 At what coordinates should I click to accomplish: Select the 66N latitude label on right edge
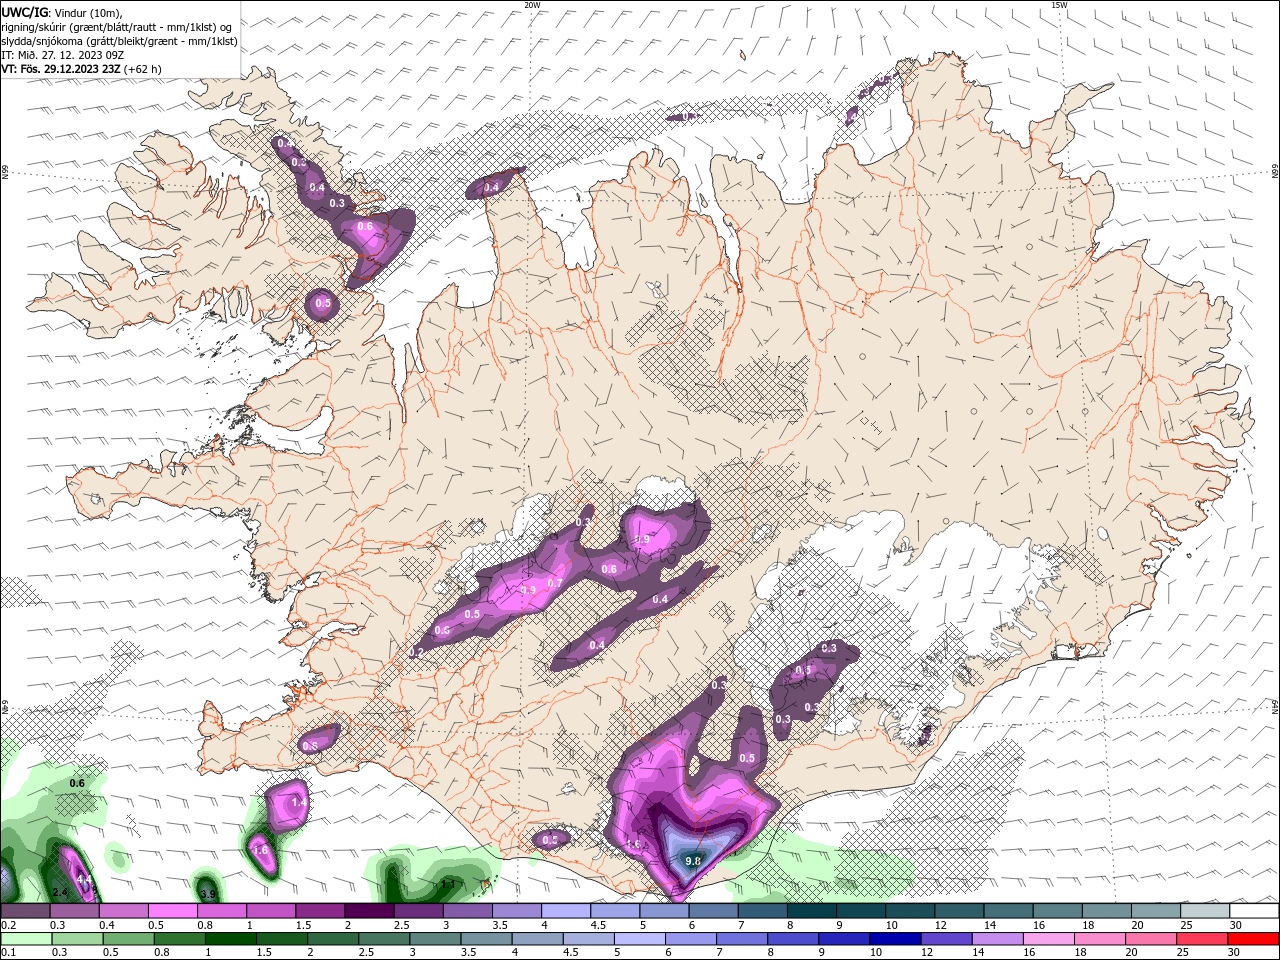(x=1274, y=172)
